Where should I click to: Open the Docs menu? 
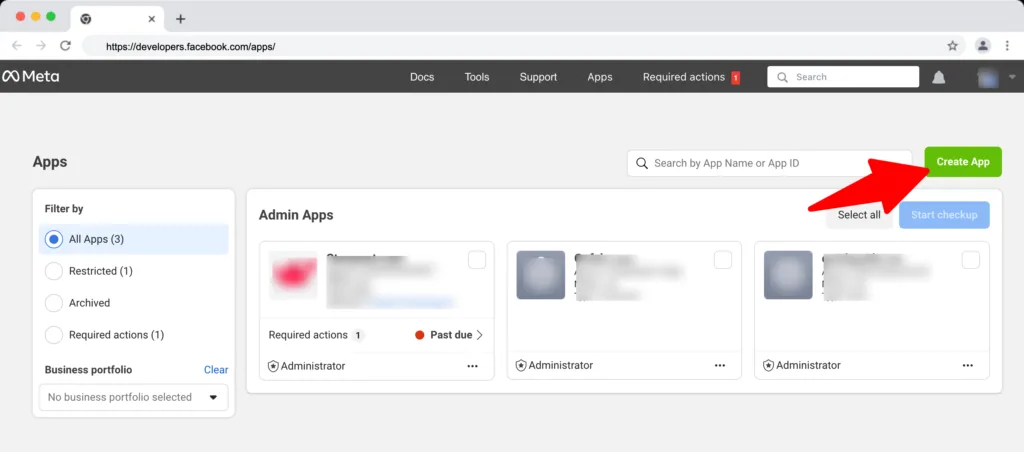pyautogui.click(x=422, y=77)
